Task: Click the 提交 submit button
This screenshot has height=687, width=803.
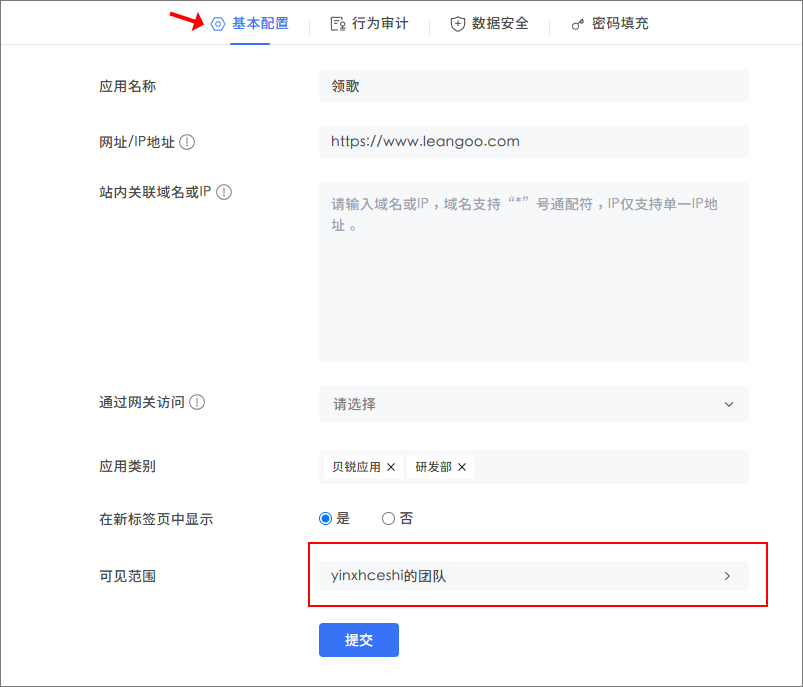Action: point(358,640)
